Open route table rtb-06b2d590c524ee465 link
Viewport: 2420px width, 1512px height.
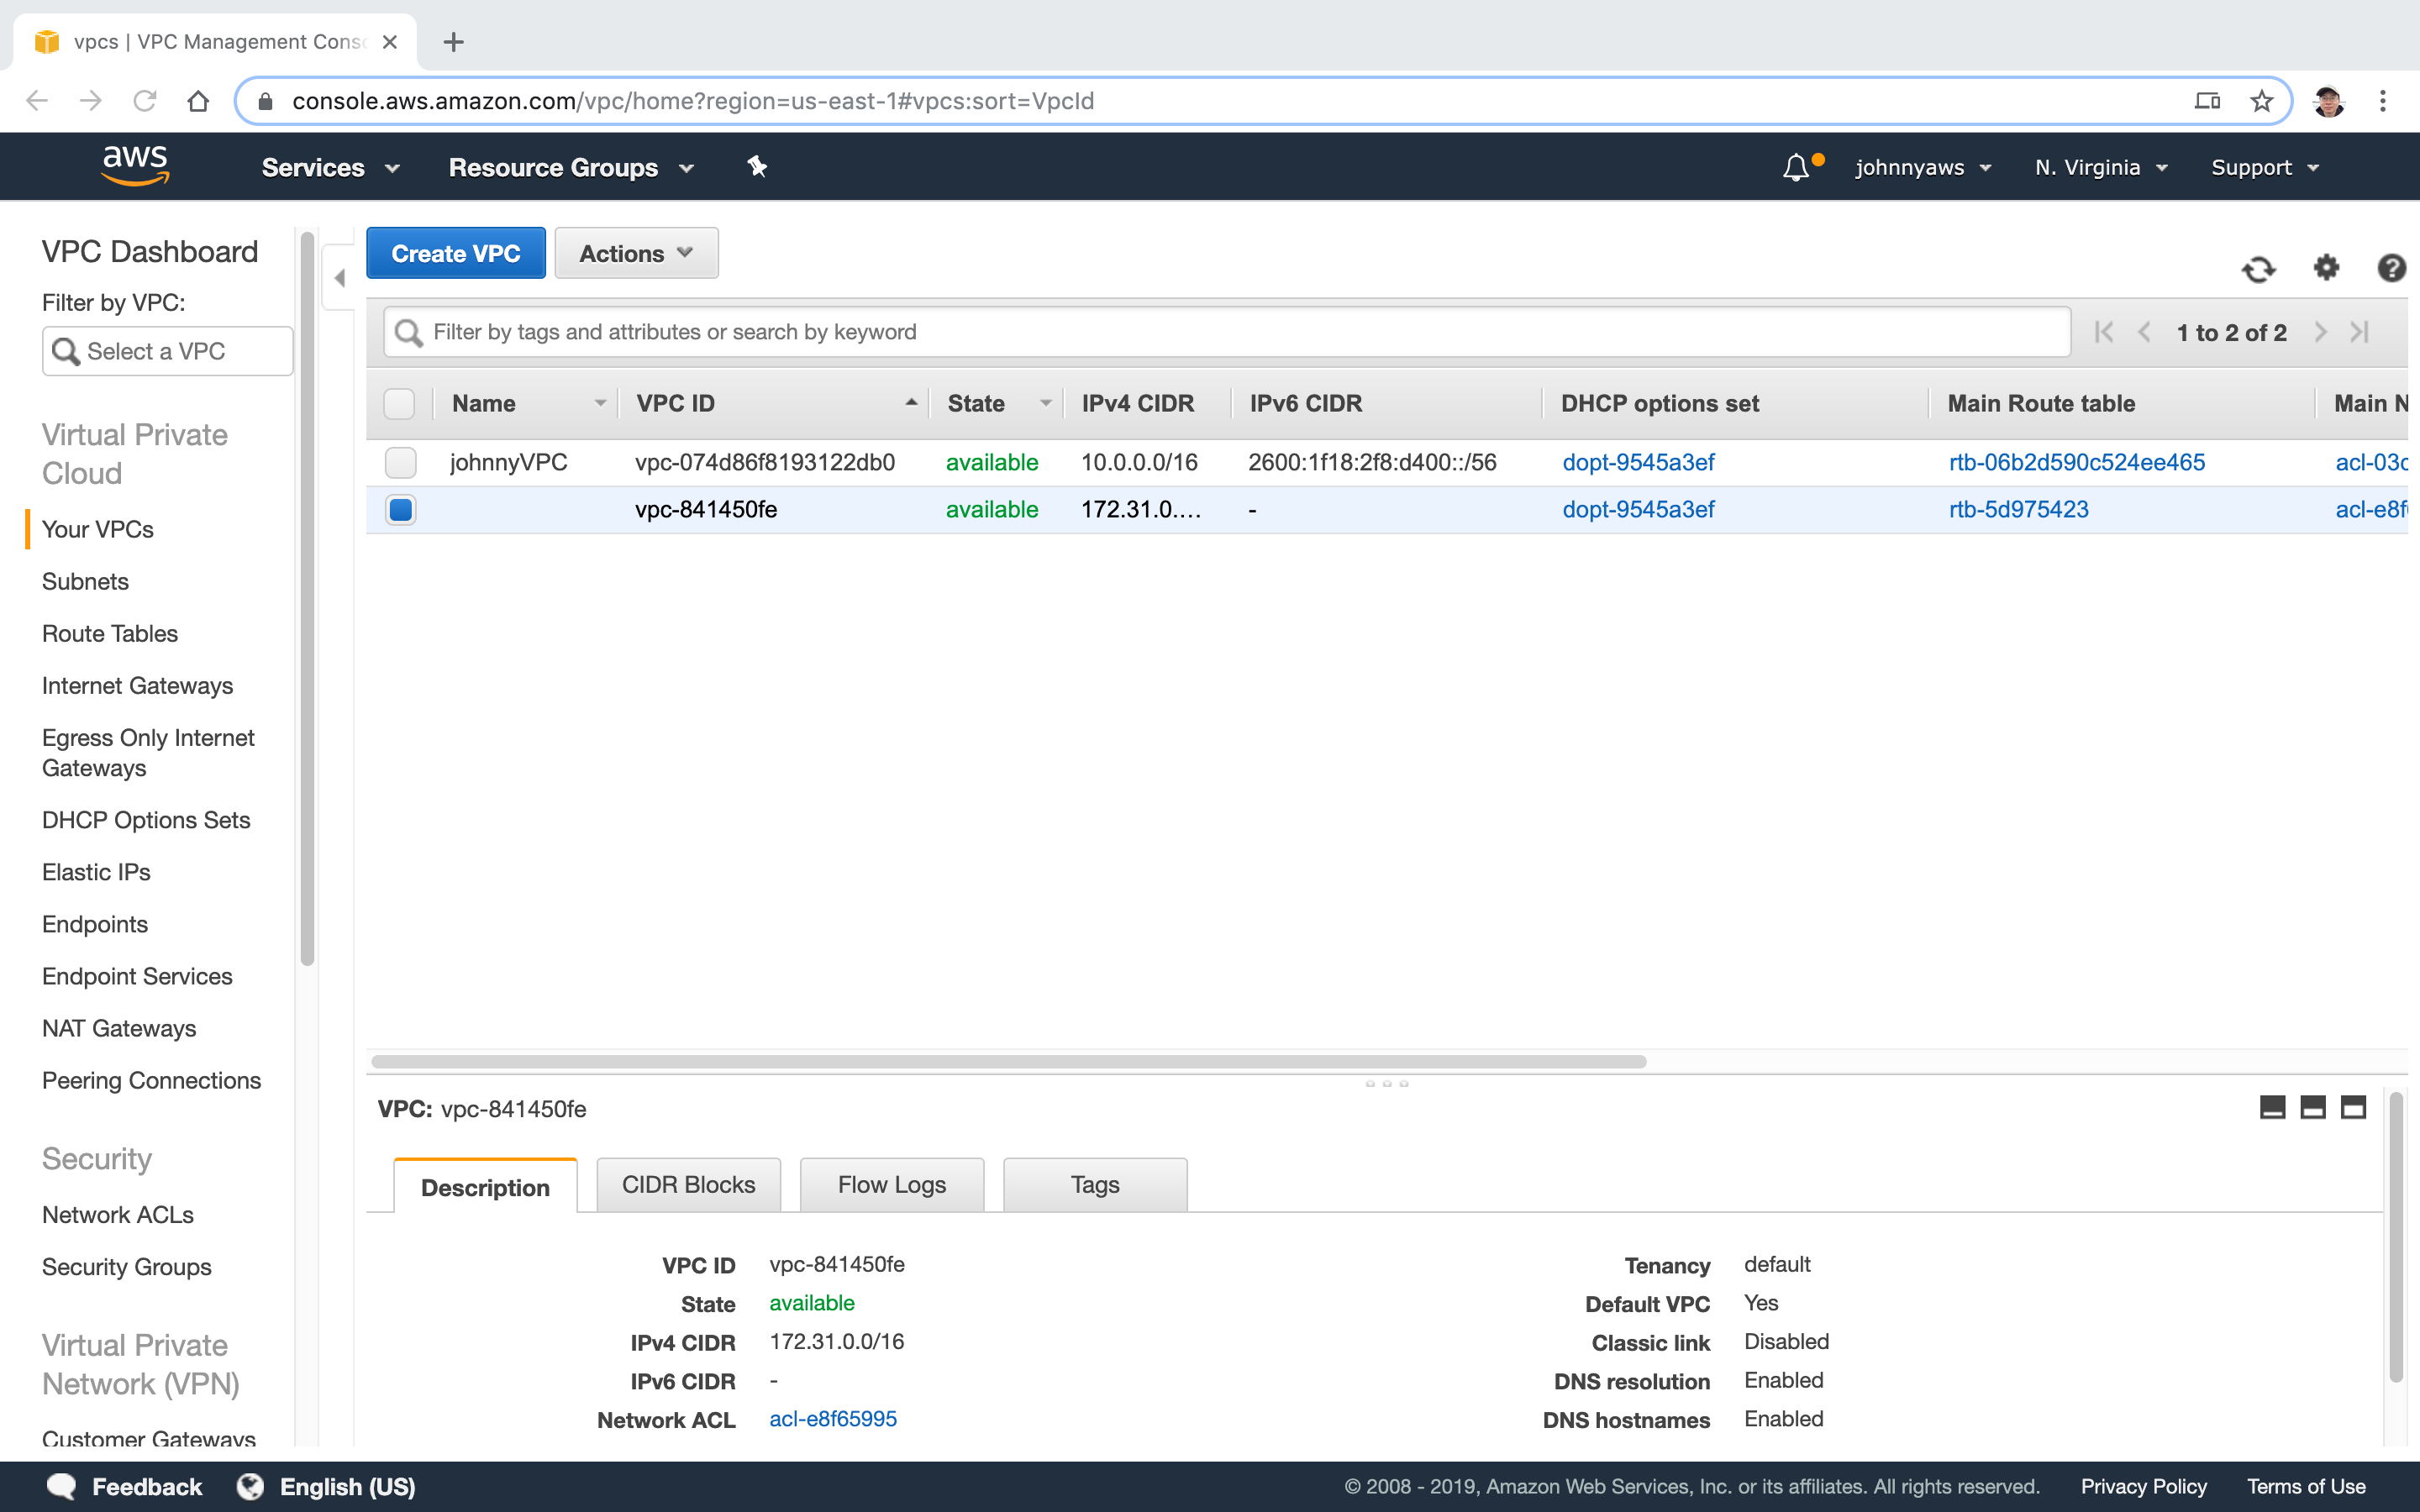[x=2077, y=462]
